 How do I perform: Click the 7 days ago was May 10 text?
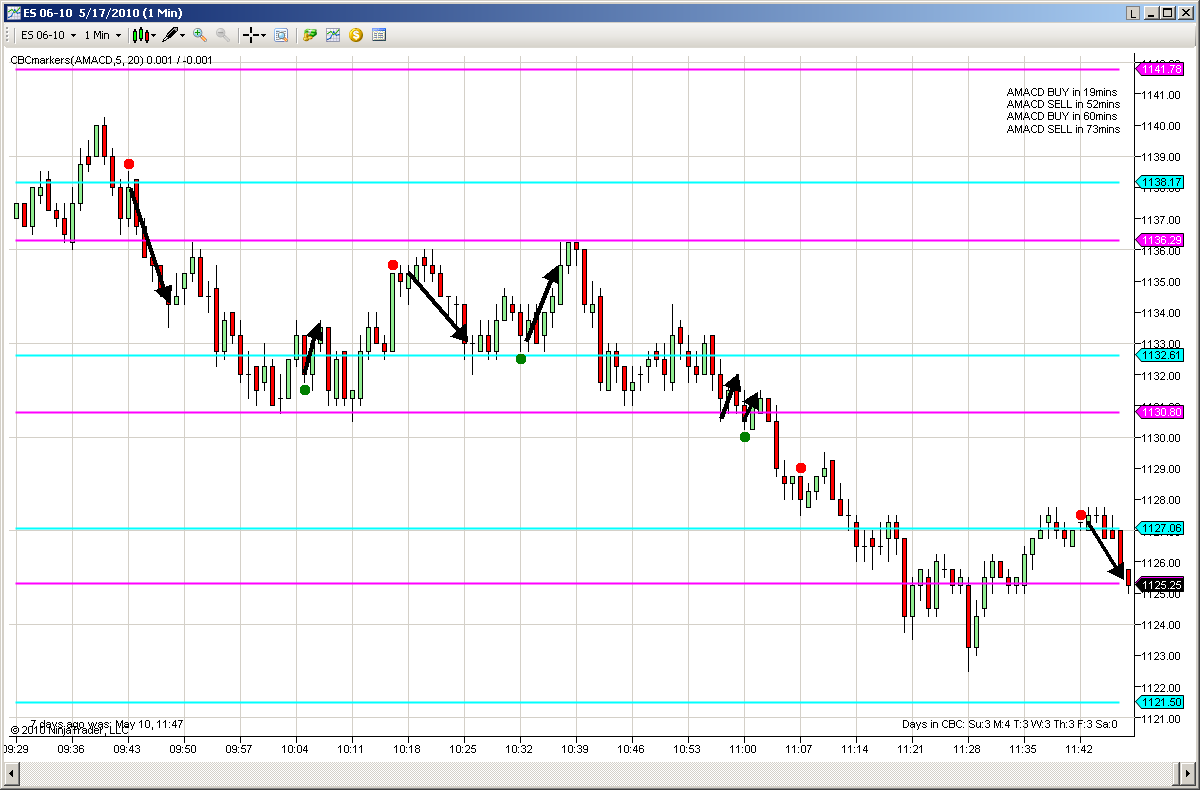point(105,723)
